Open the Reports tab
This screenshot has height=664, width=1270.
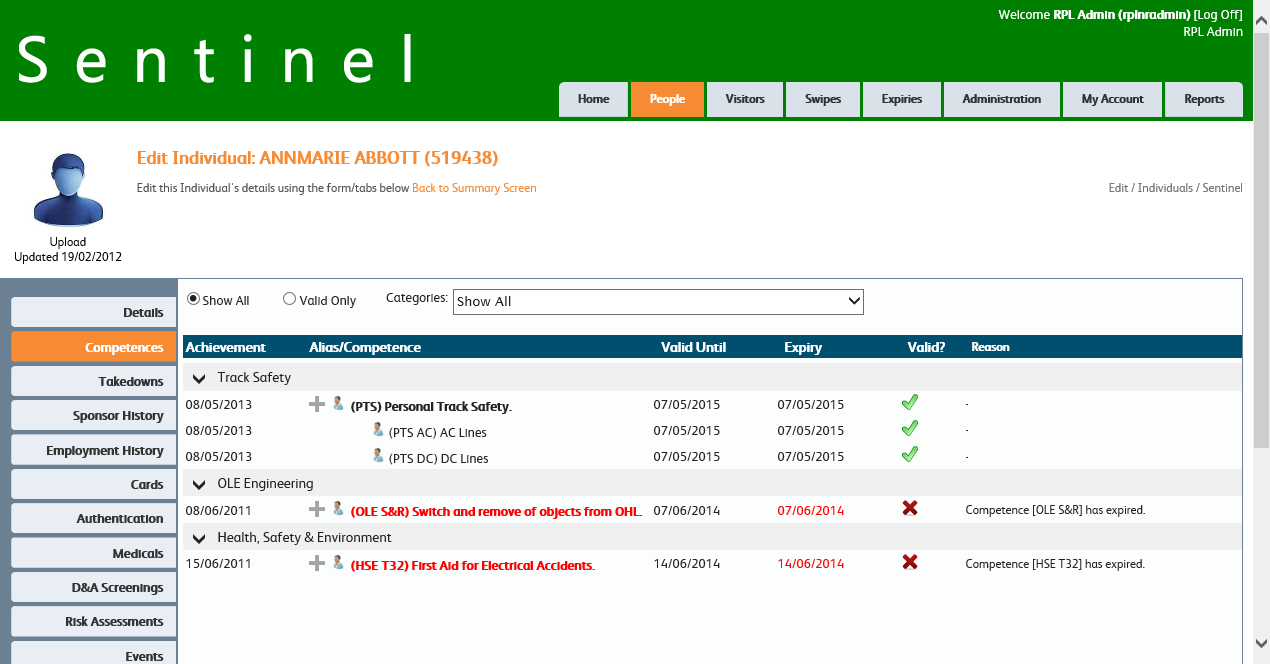(x=1204, y=99)
